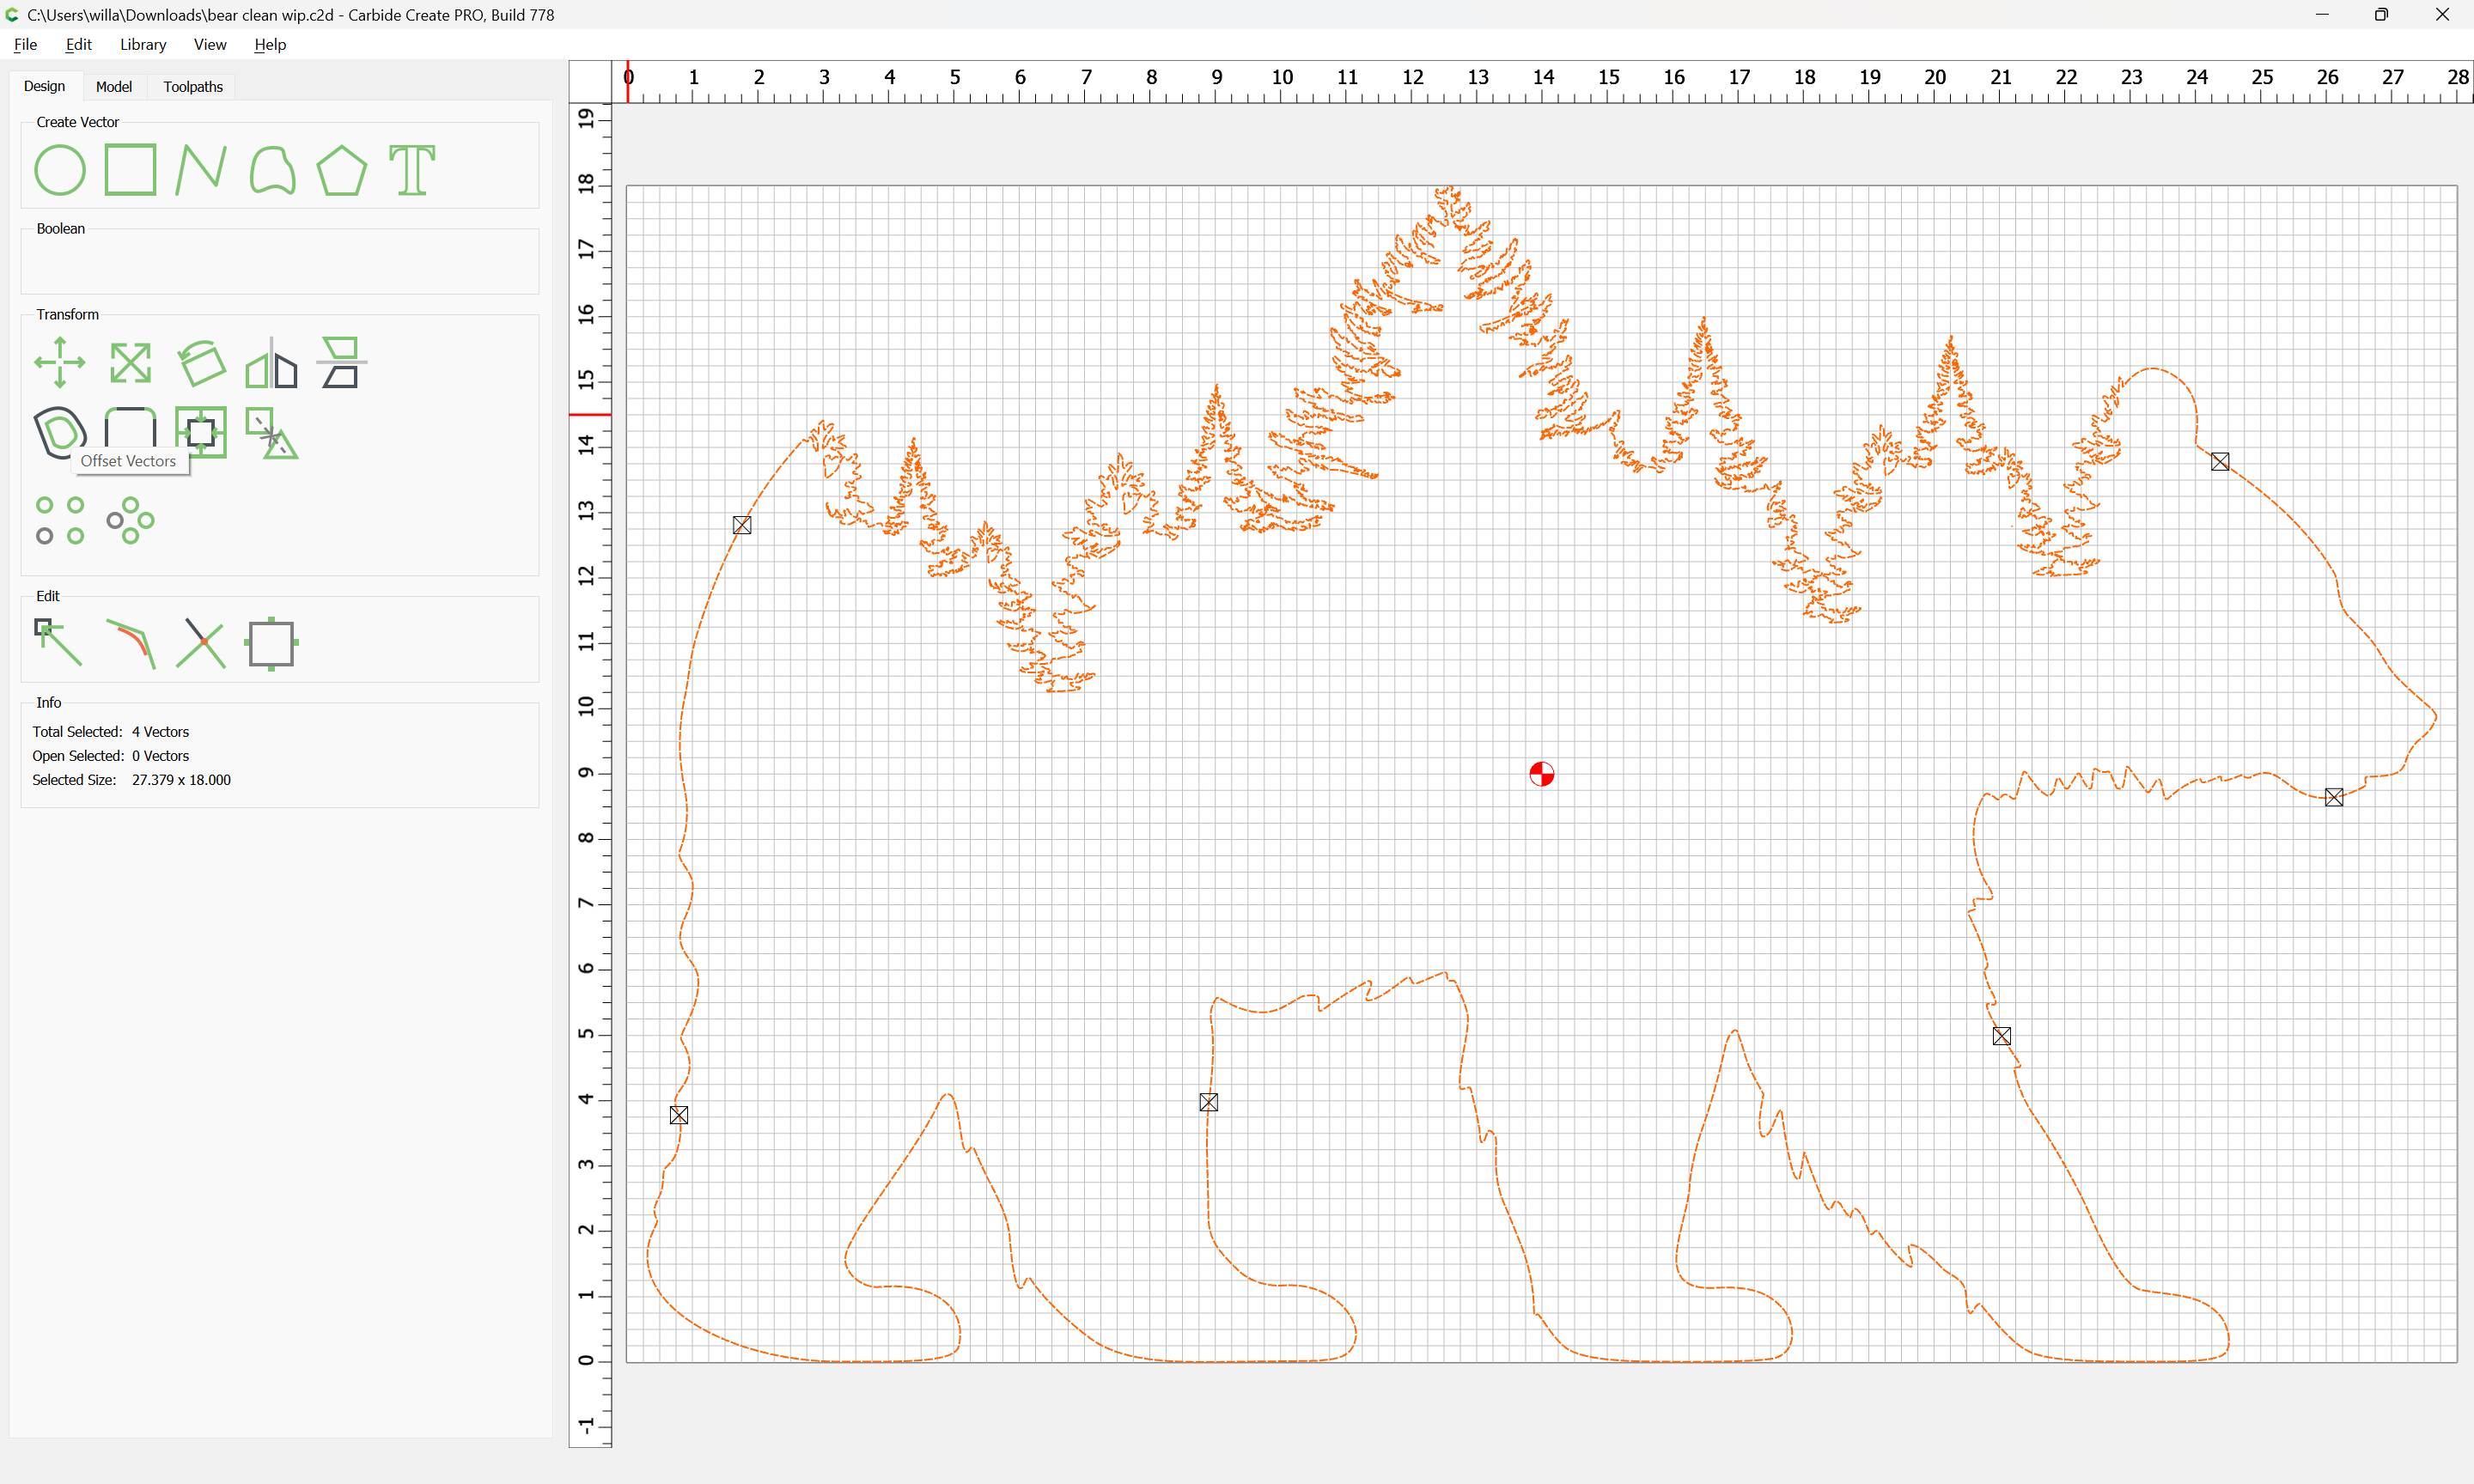Click the Offset Vectors tooltip label
The width and height of the screenshot is (2474, 1484).
point(129,461)
